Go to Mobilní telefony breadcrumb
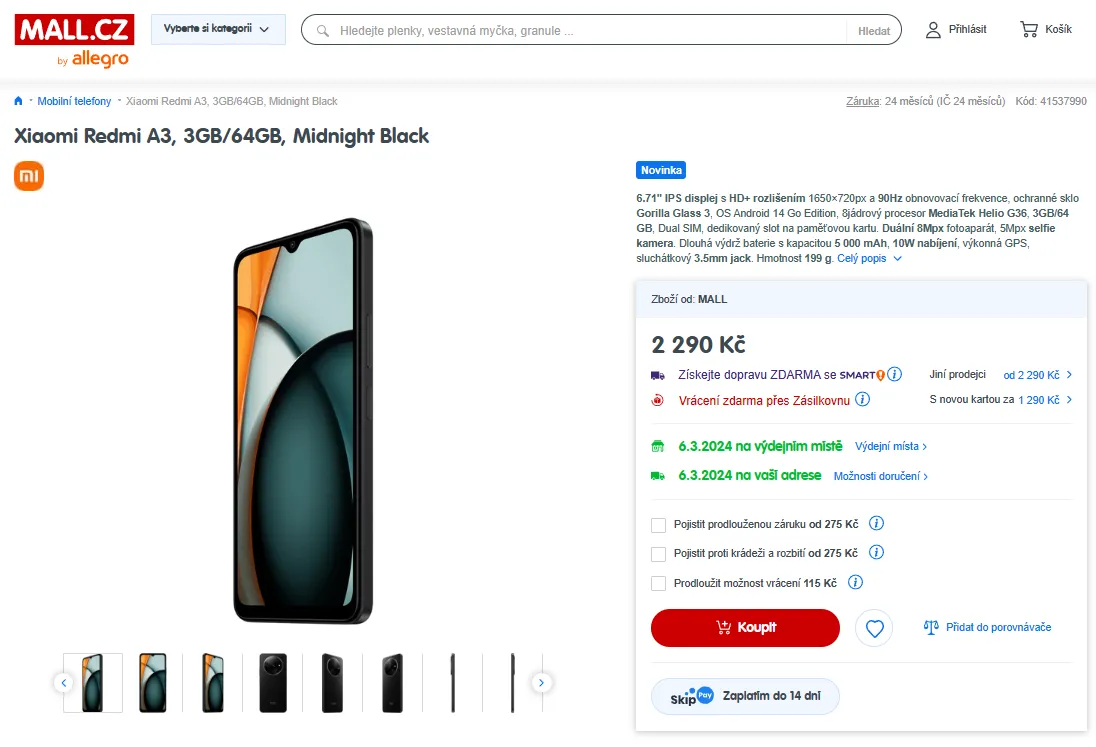Image resolution: width=1096 pixels, height=747 pixels. (74, 101)
